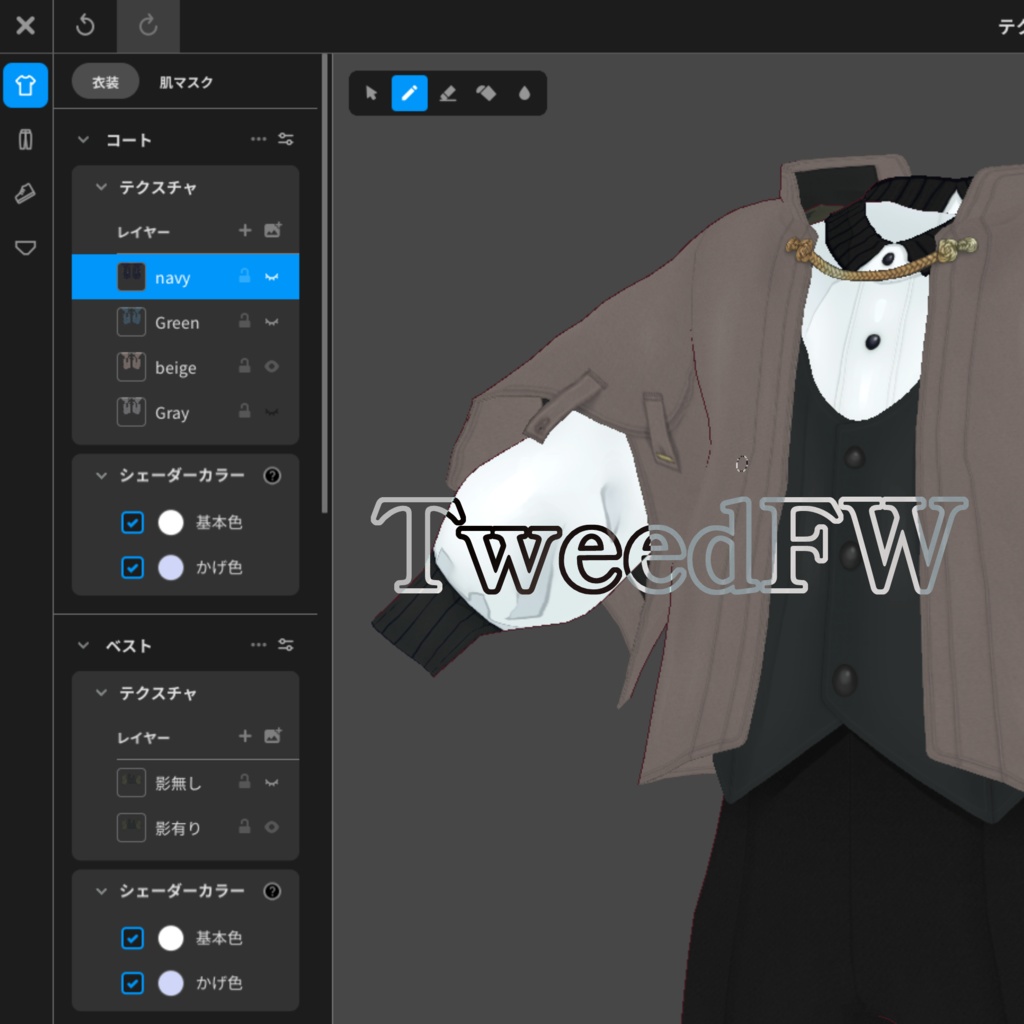Select the beige layer row
This screenshot has width=1024, height=1024.
click(x=185, y=367)
